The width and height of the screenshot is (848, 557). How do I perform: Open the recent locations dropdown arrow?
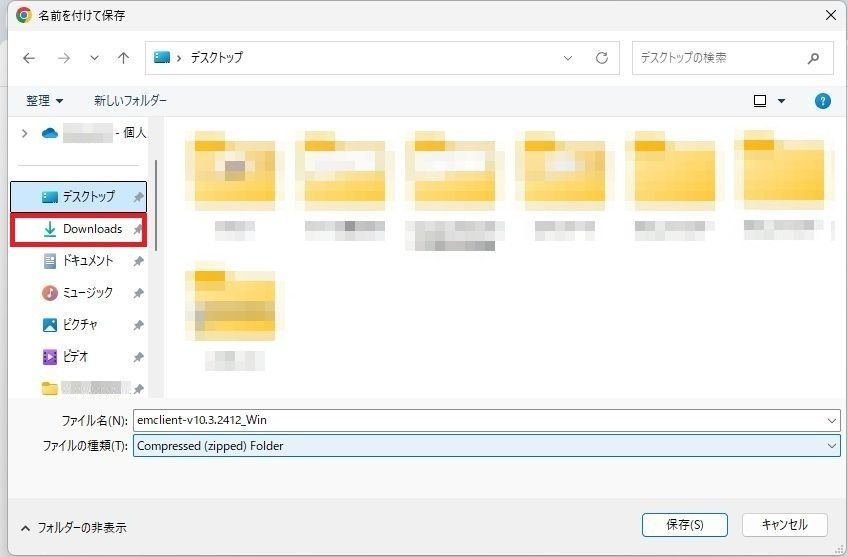coord(94,58)
